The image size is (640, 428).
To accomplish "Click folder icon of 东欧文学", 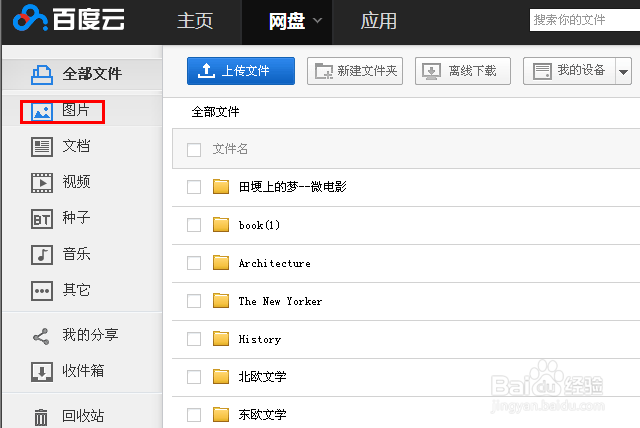I will coord(221,415).
